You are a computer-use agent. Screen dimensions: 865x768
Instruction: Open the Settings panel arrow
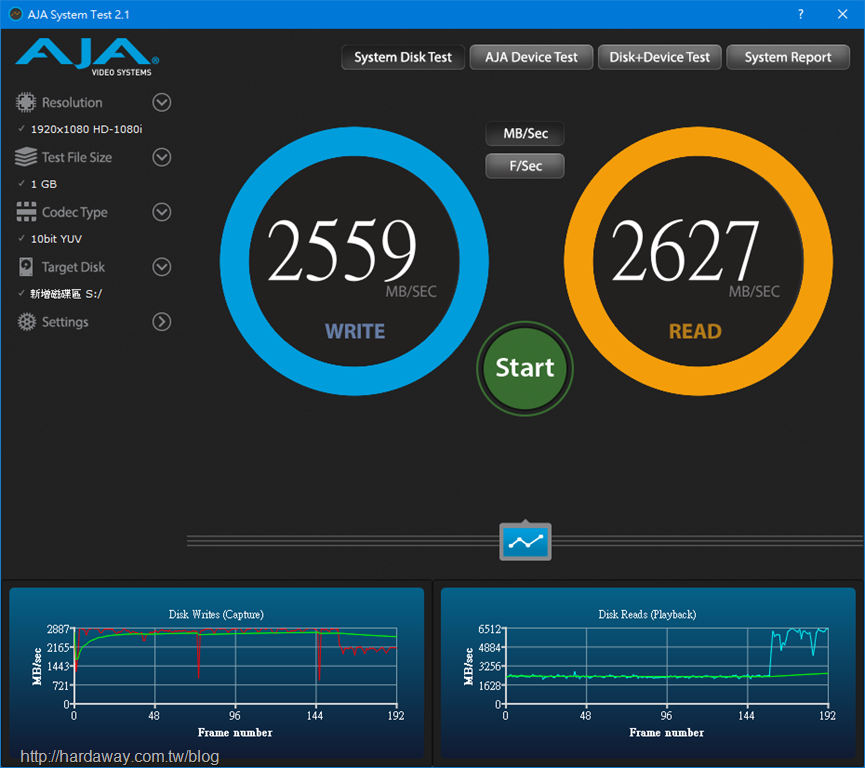(162, 322)
